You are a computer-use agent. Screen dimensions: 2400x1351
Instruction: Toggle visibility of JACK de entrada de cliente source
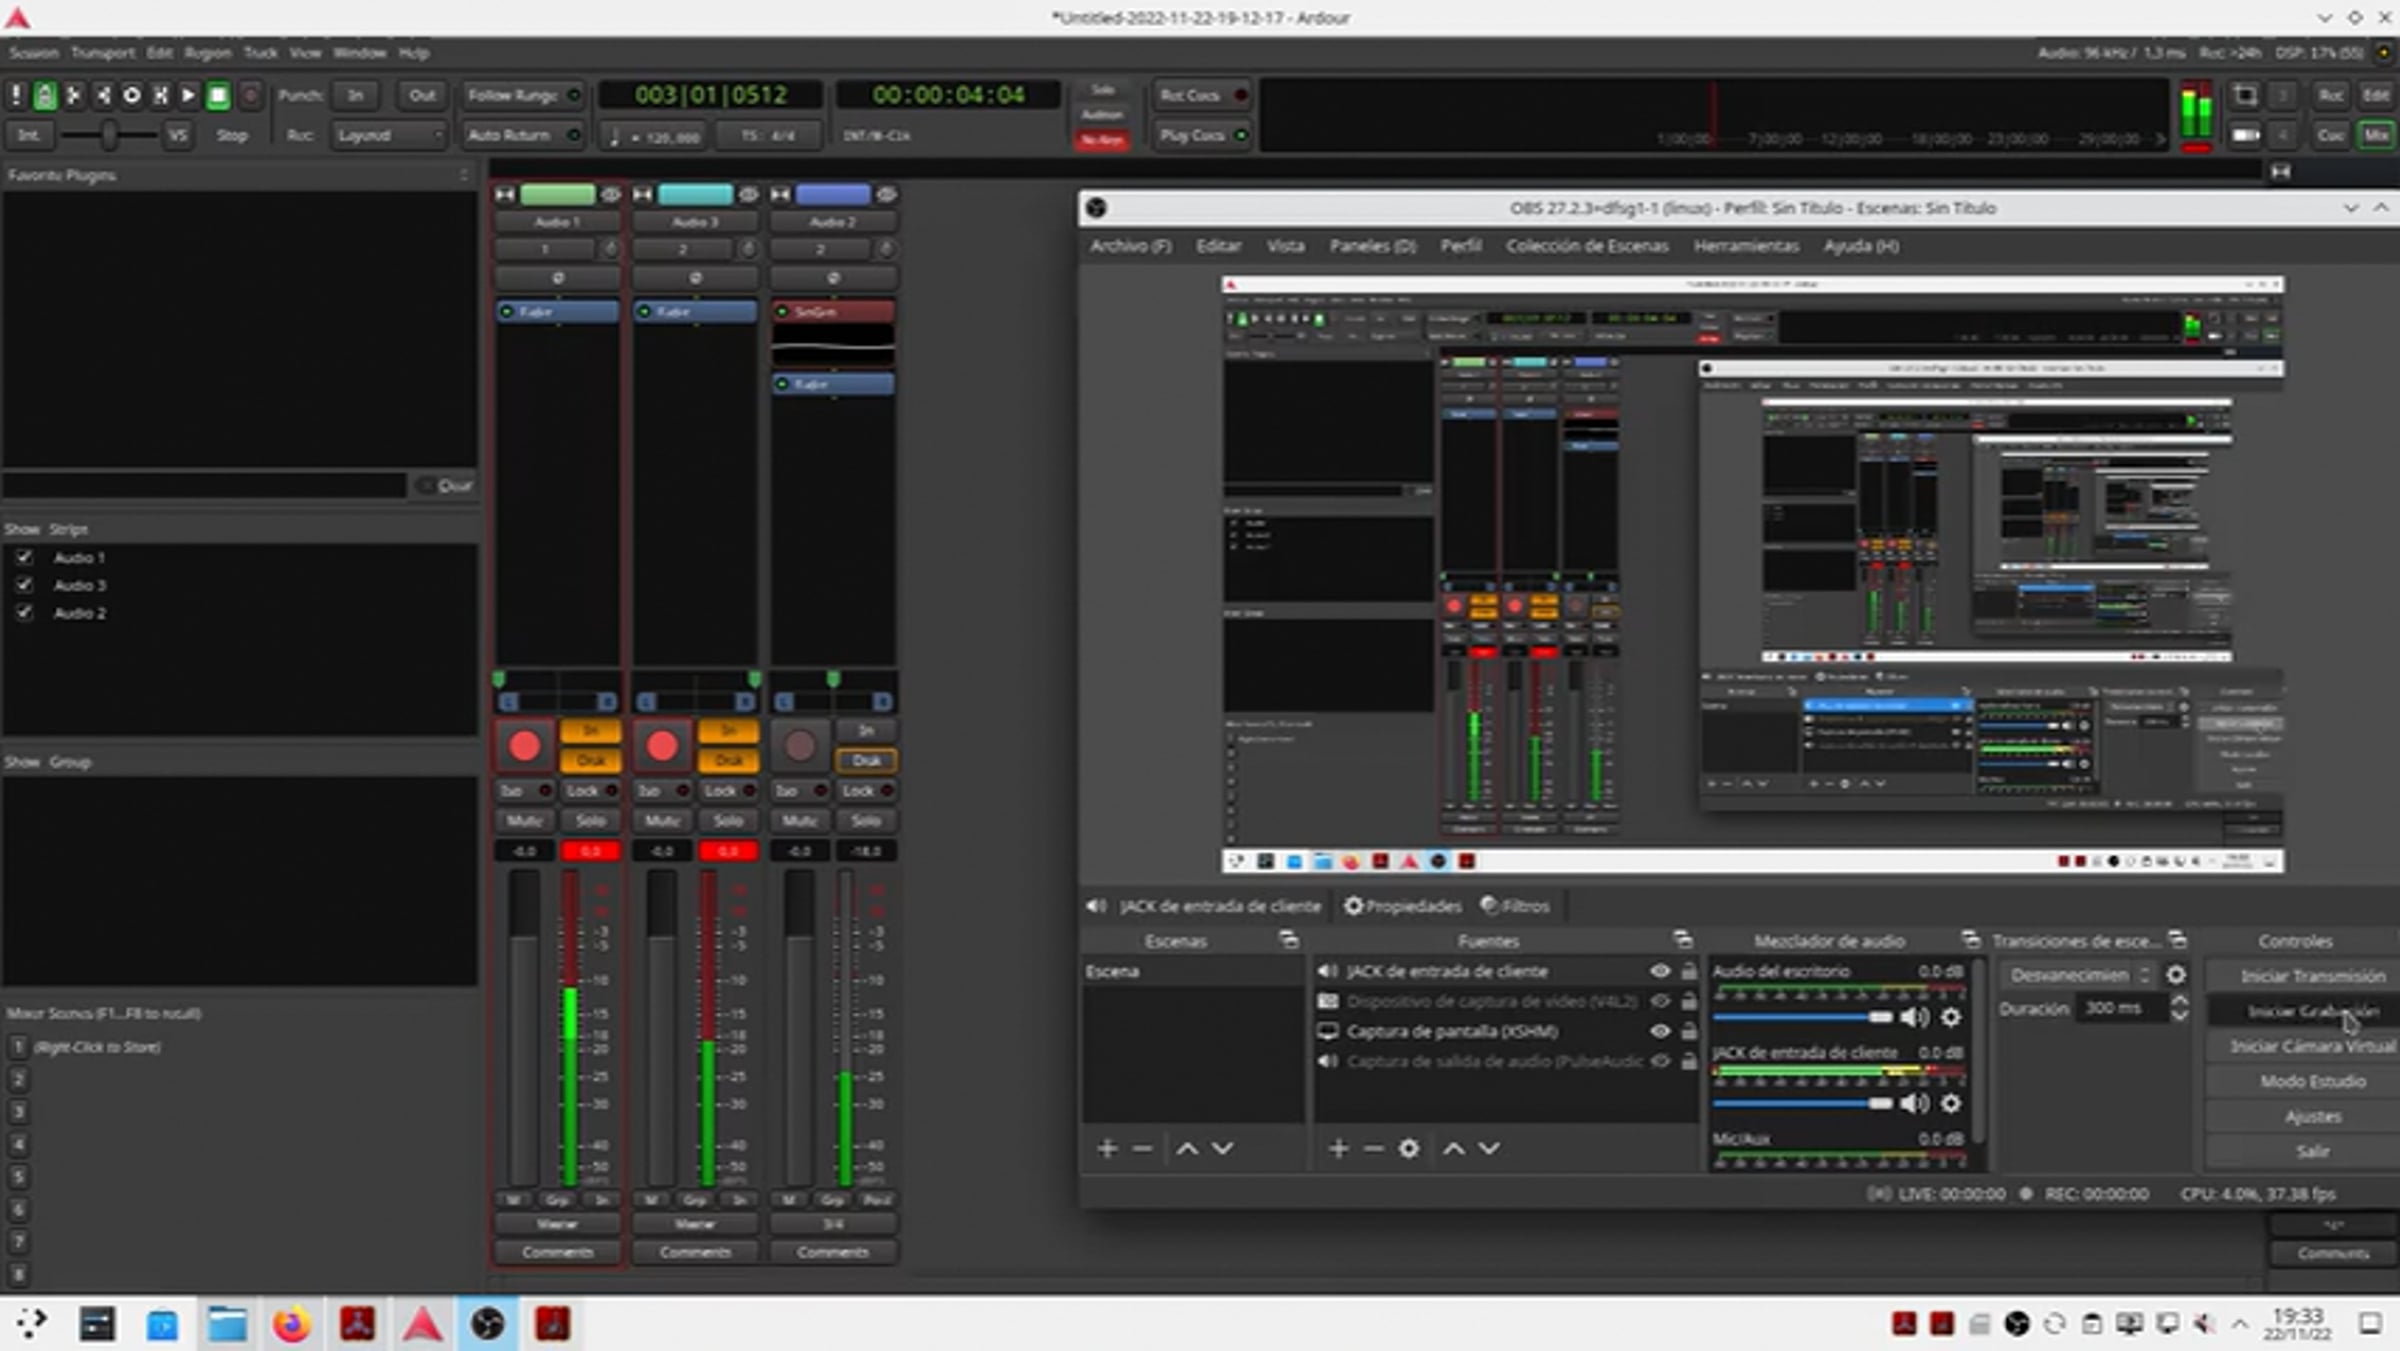[1660, 971]
